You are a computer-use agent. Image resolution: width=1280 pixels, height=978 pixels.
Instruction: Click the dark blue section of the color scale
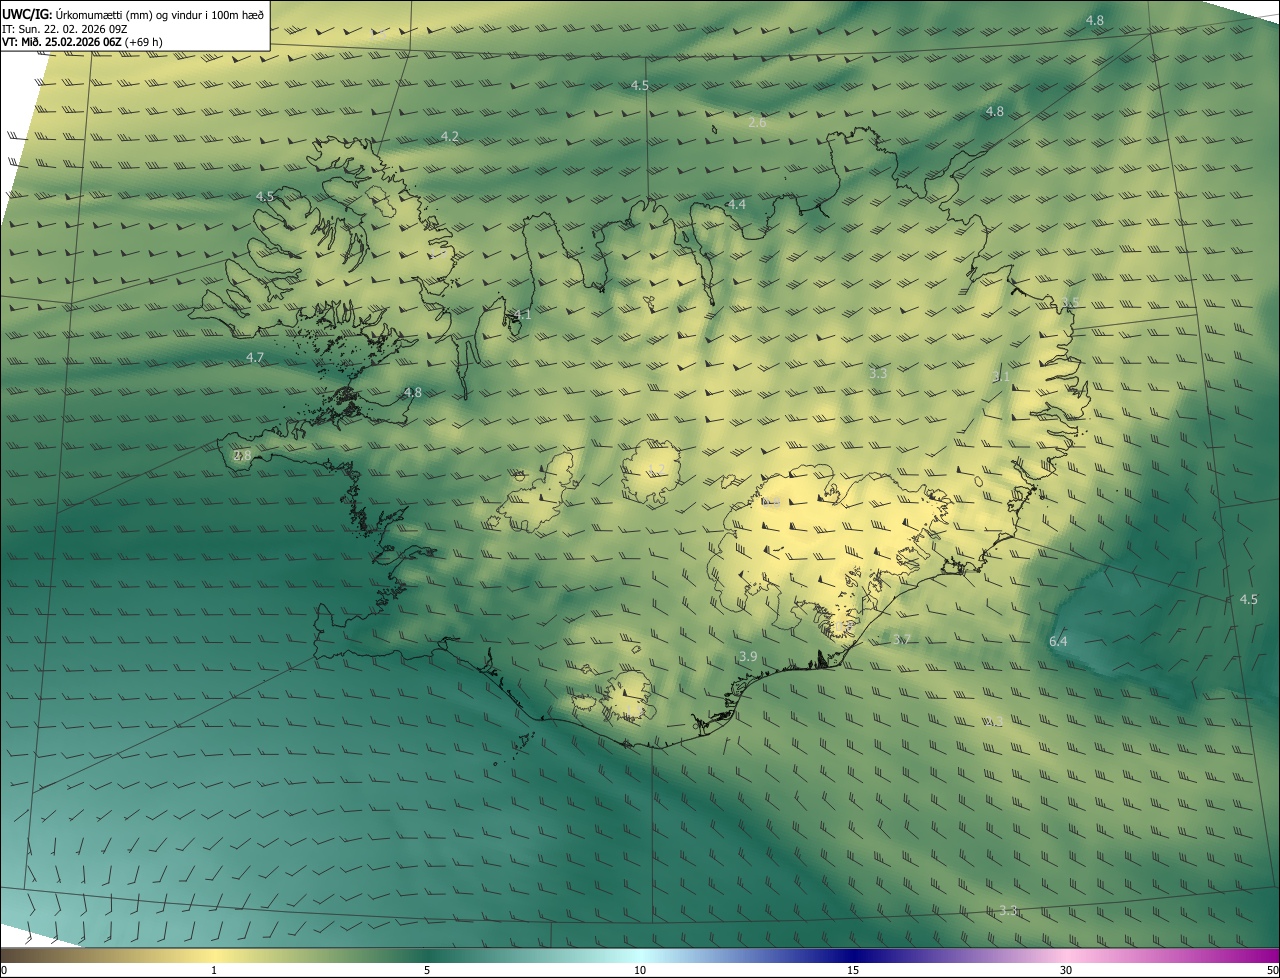853,956
